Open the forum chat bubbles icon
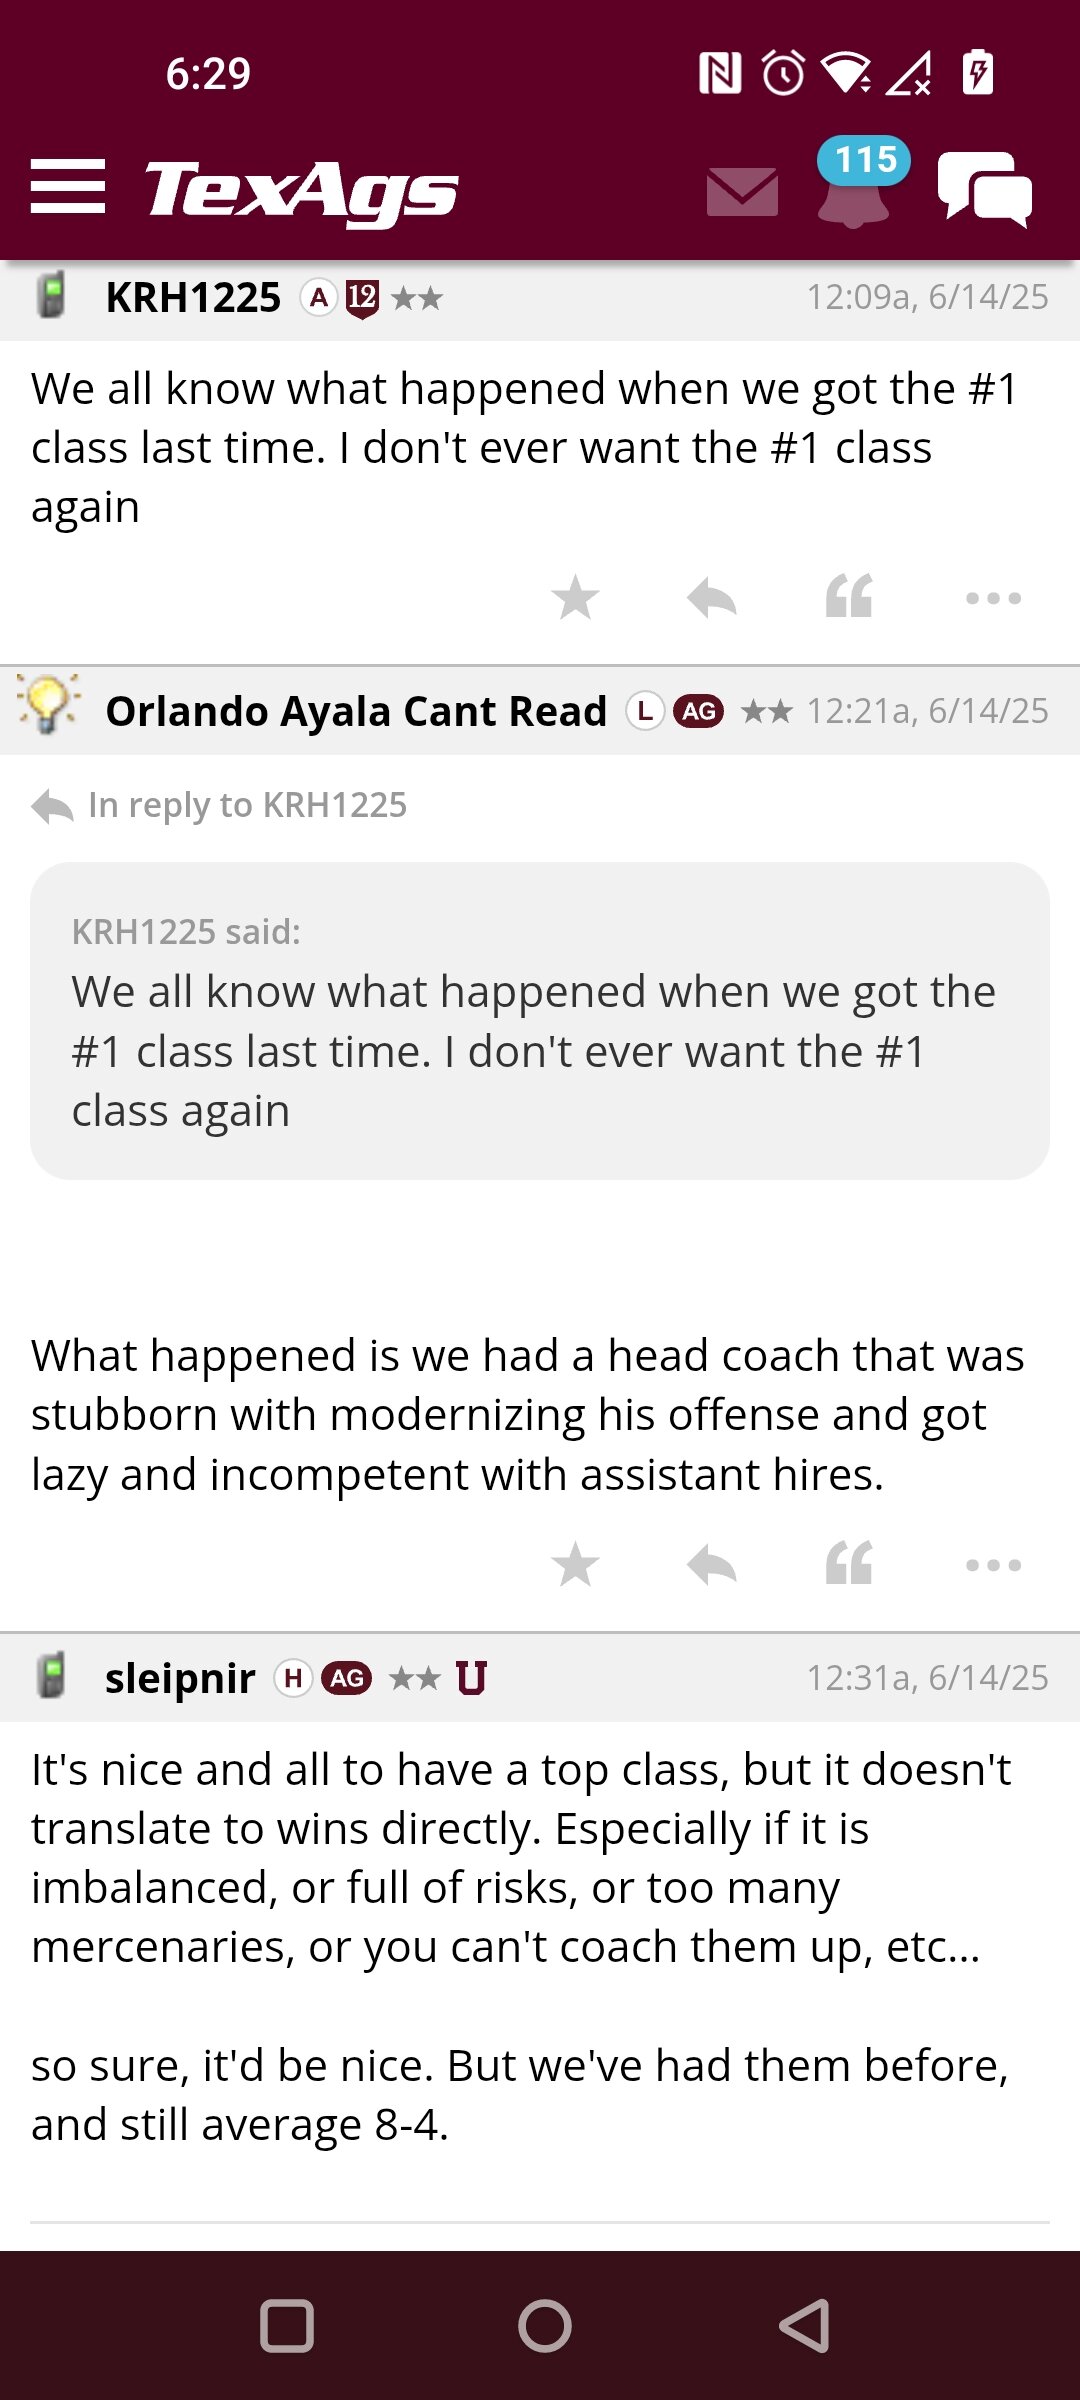This screenshot has width=1080, height=2400. 985,189
